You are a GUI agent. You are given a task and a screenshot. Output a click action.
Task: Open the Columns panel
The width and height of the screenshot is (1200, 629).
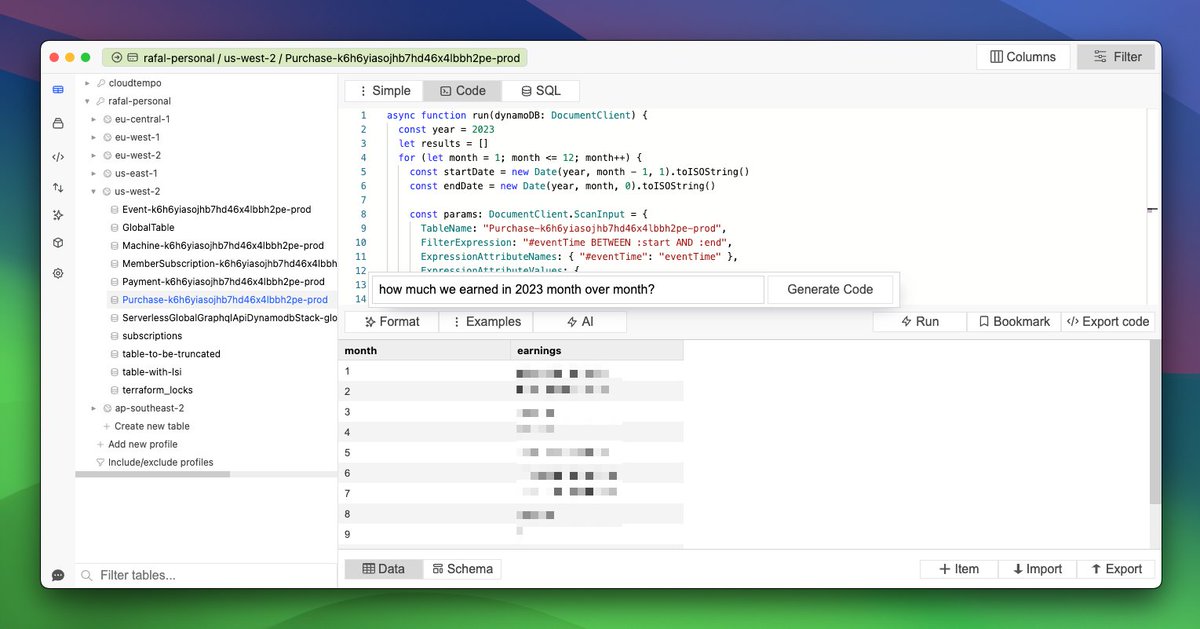tap(1023, 57)
